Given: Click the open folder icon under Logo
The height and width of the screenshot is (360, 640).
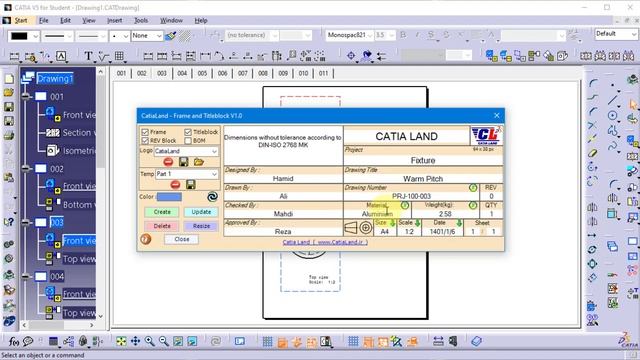Looking at the screenshot, I should [199, 162].
